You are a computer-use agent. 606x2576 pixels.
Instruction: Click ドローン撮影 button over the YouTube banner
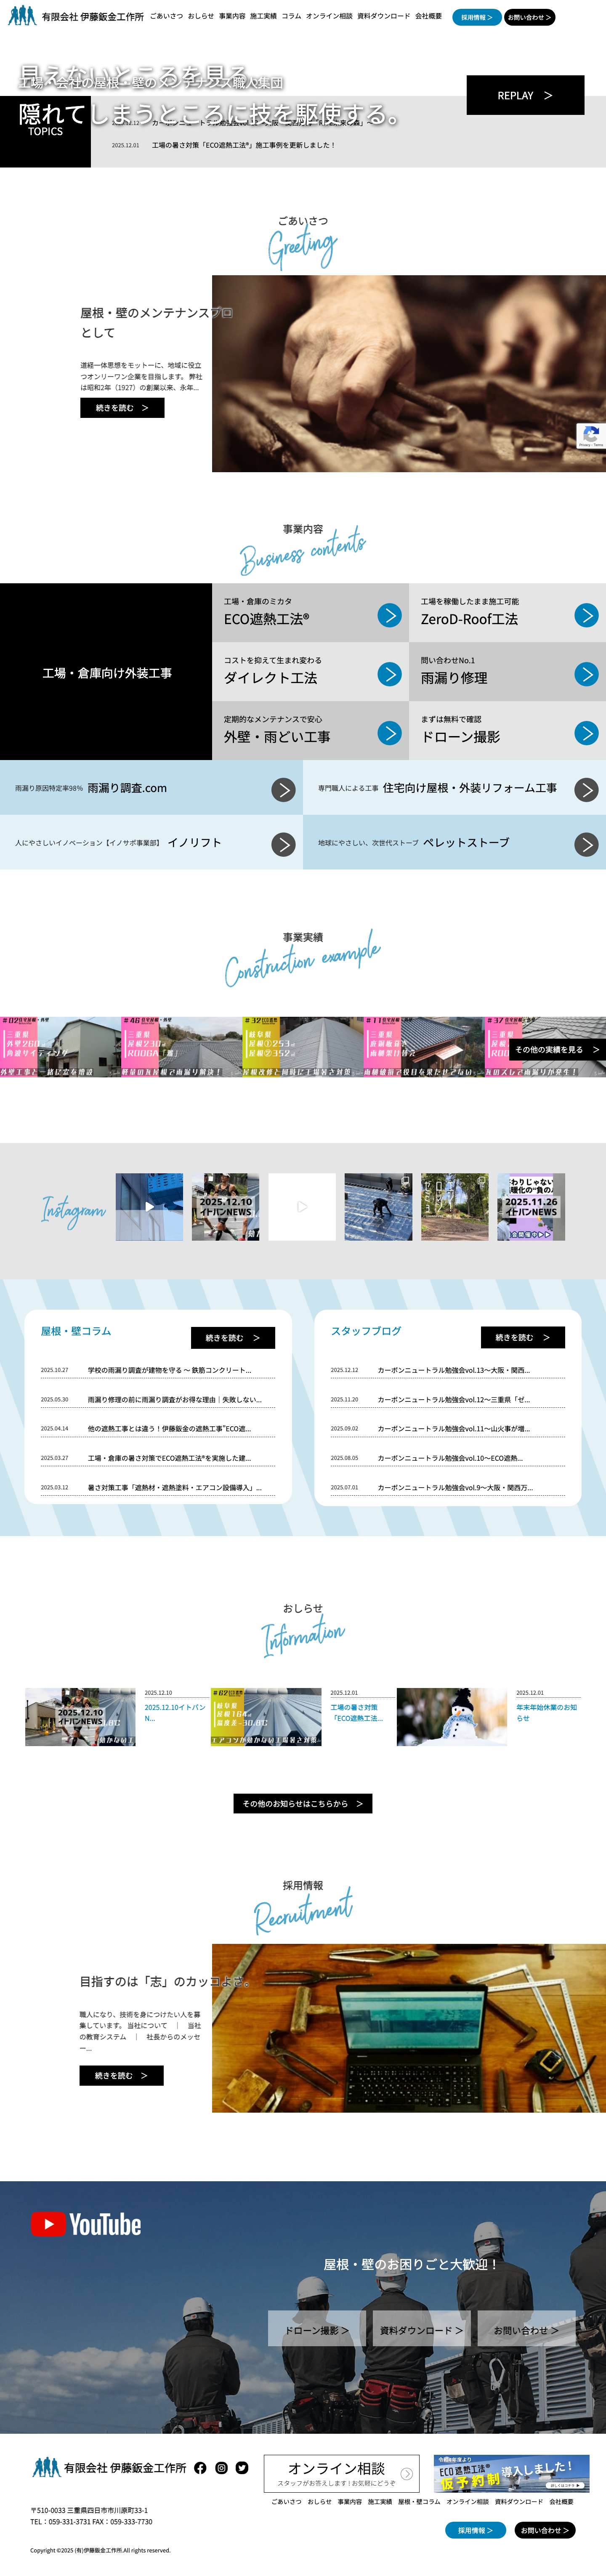(x=317, y=2330)
